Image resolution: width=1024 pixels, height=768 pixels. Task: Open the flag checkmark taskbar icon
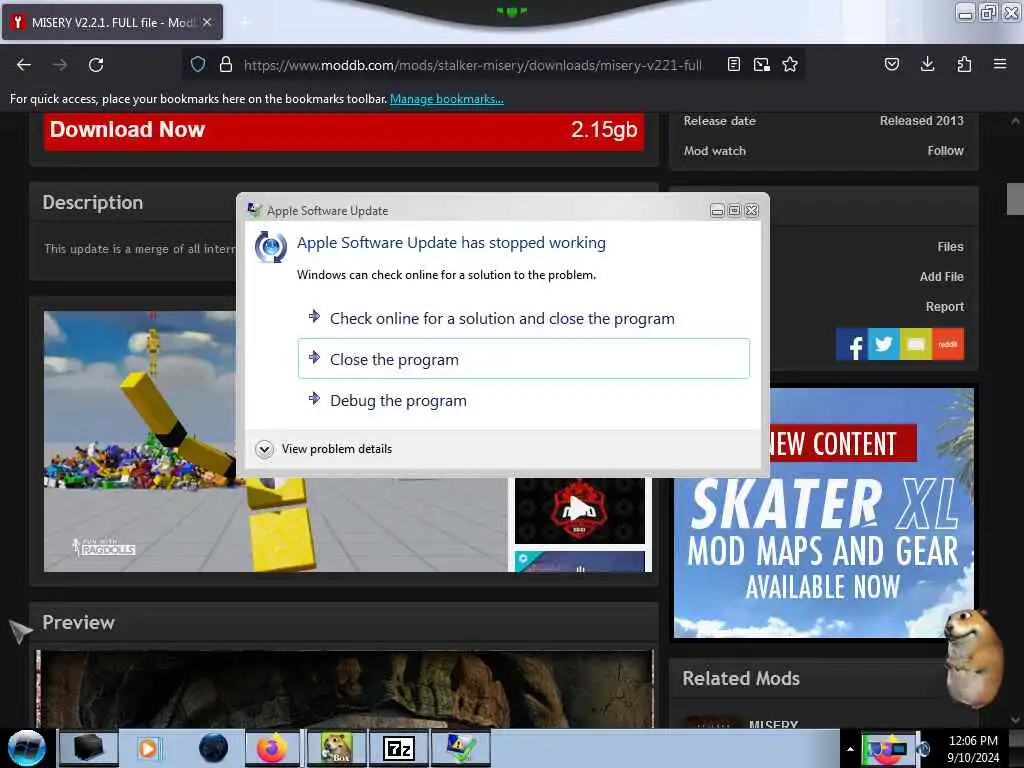click(x=461, y=748)
